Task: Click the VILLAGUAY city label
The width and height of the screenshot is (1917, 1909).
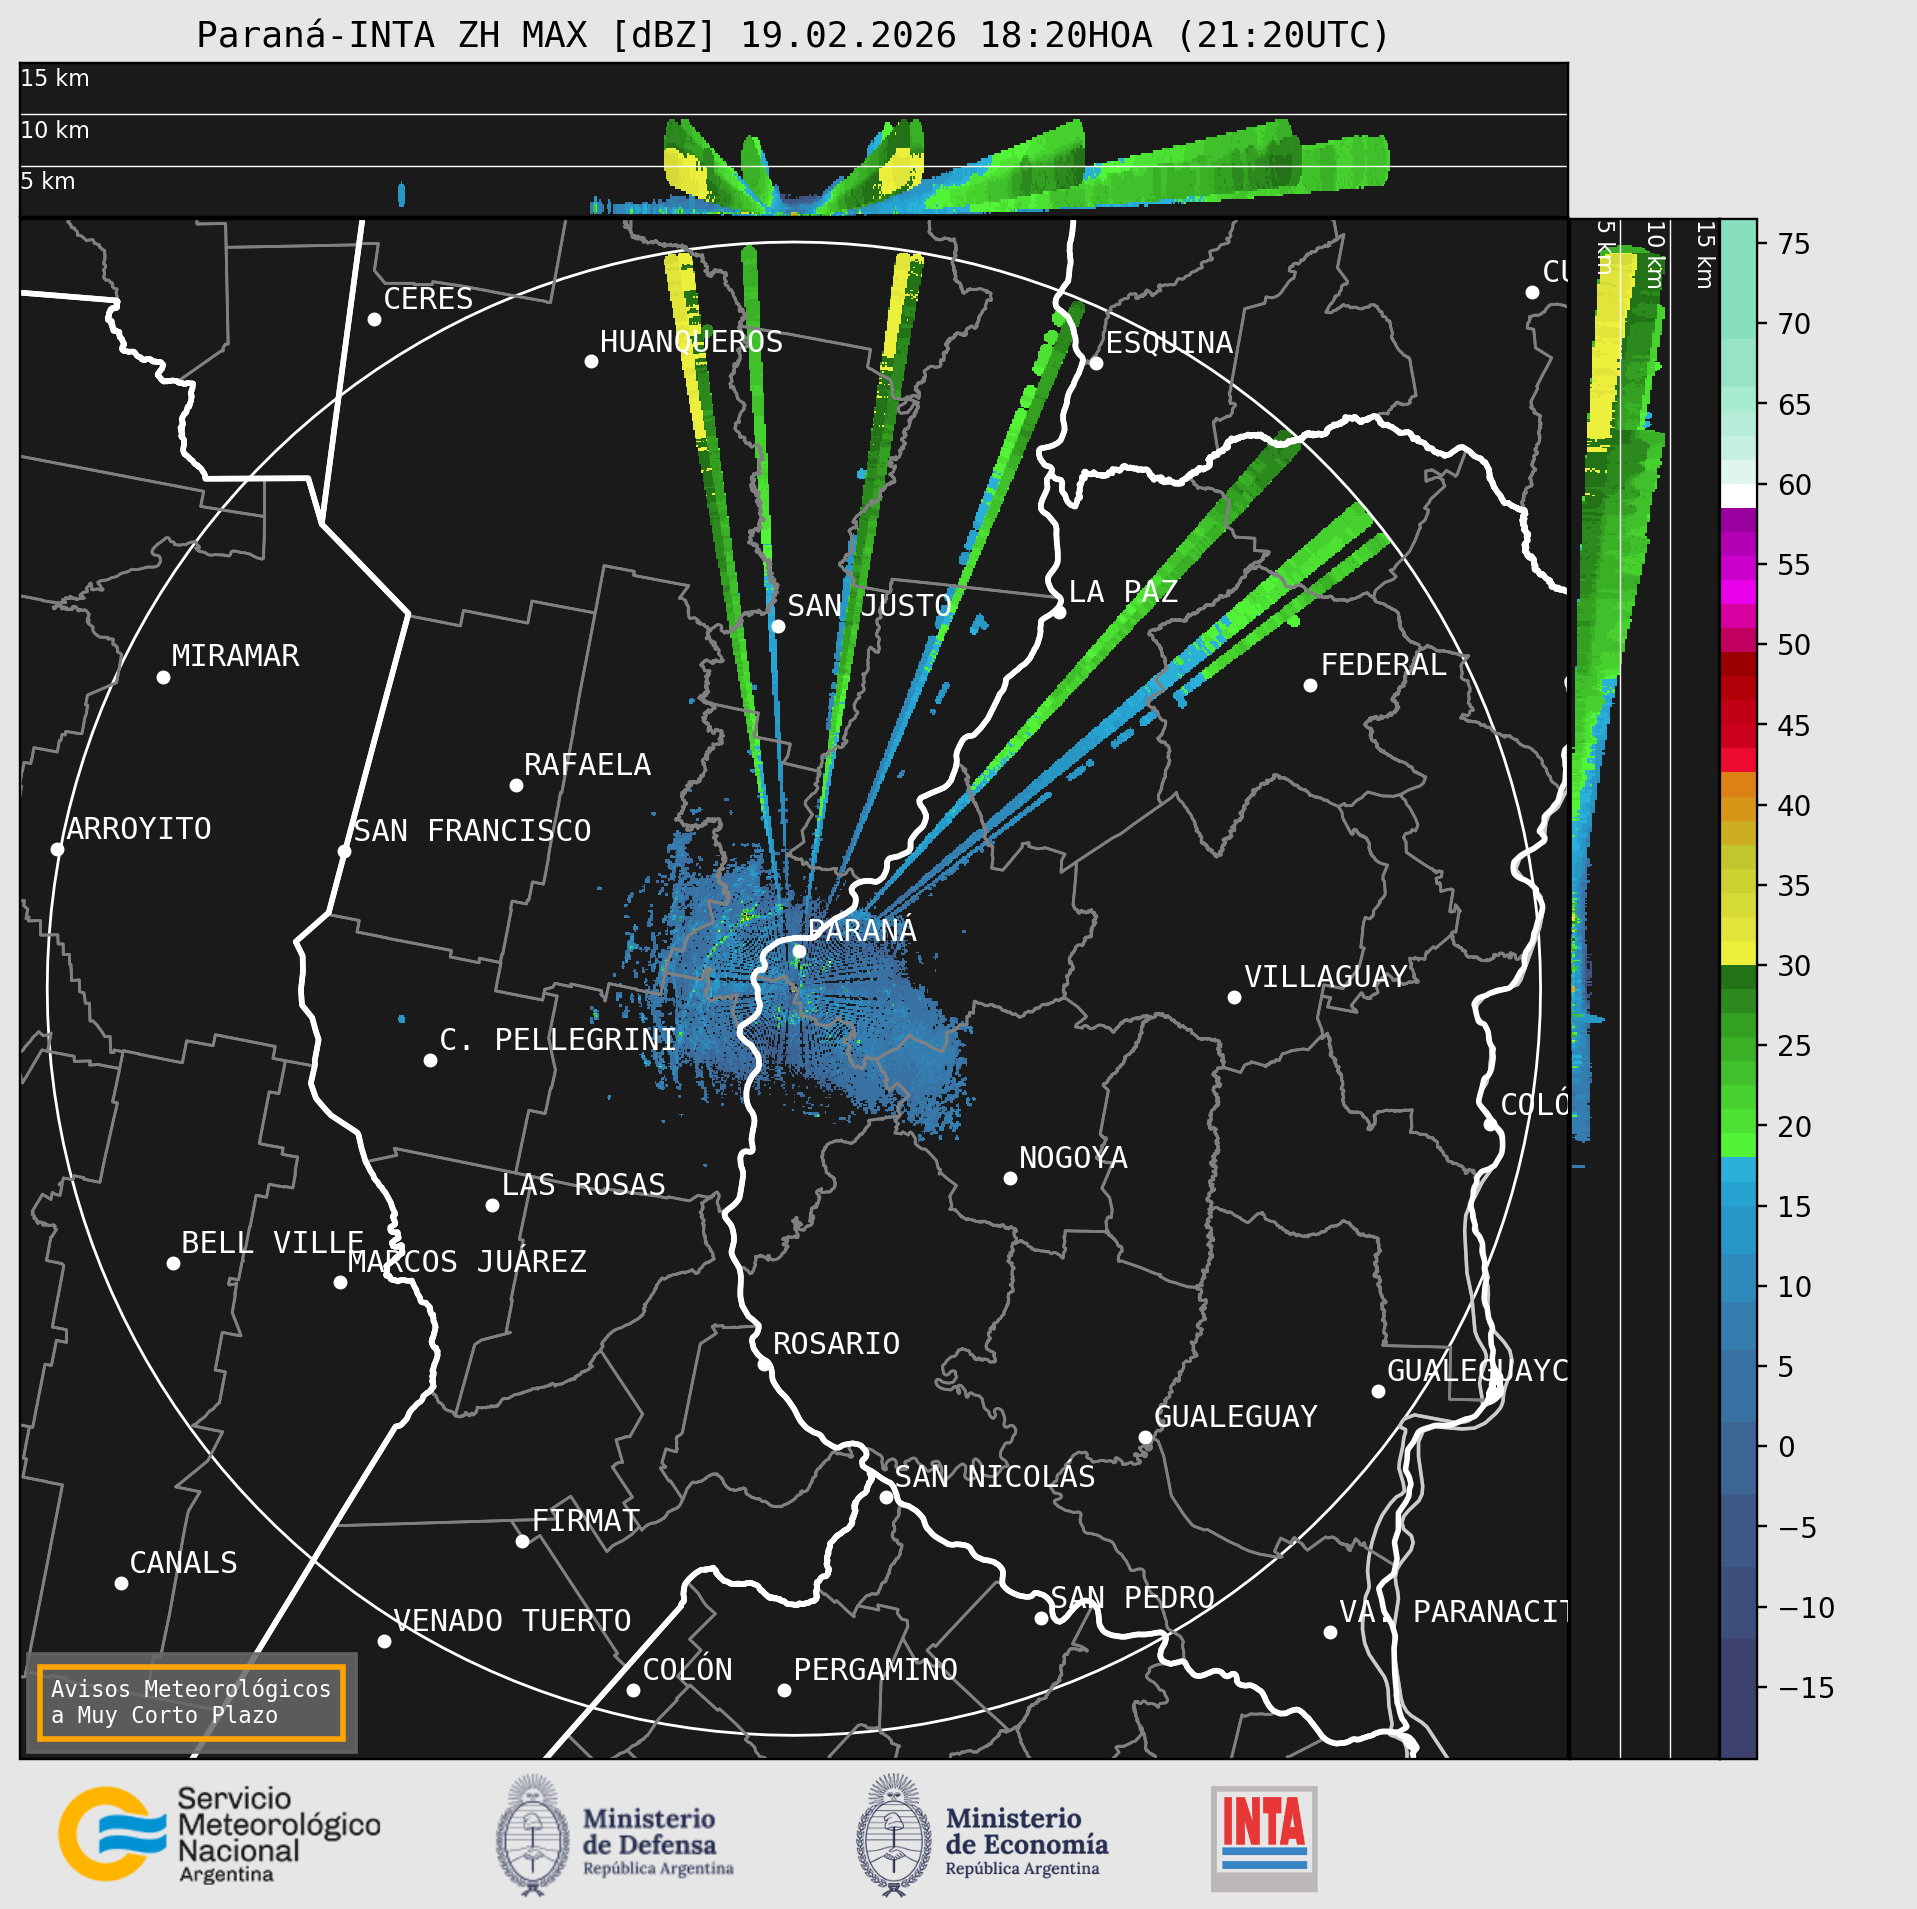Action: pyautogui.click(x=1326, y=977)
